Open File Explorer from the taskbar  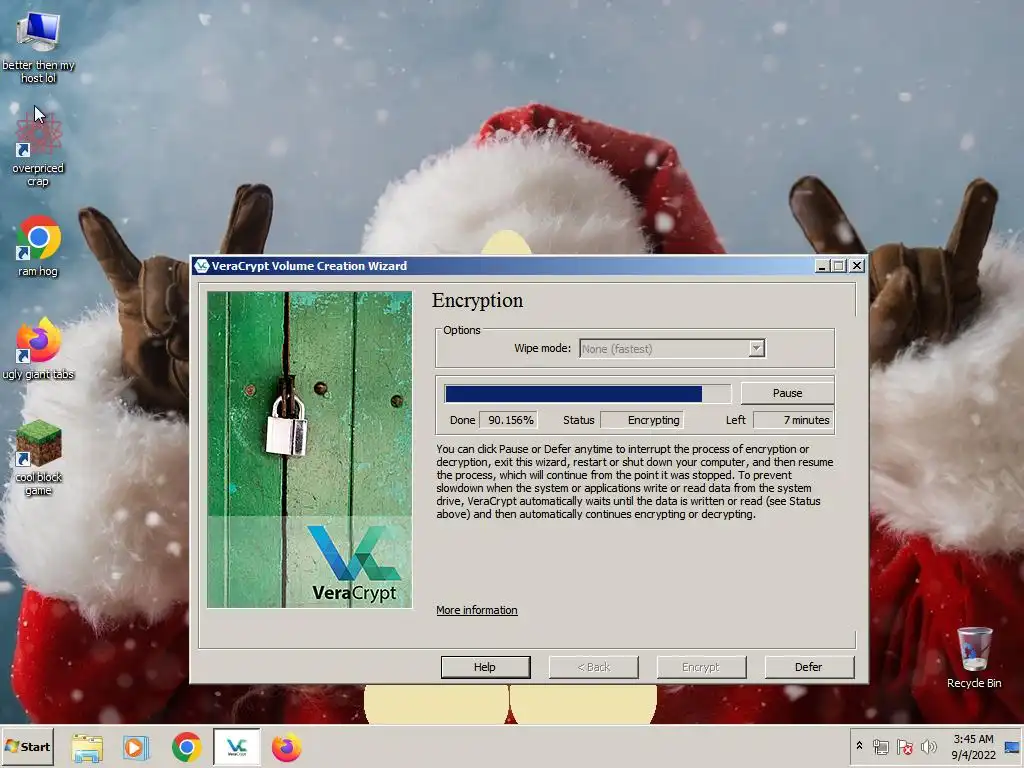(87, 747)
